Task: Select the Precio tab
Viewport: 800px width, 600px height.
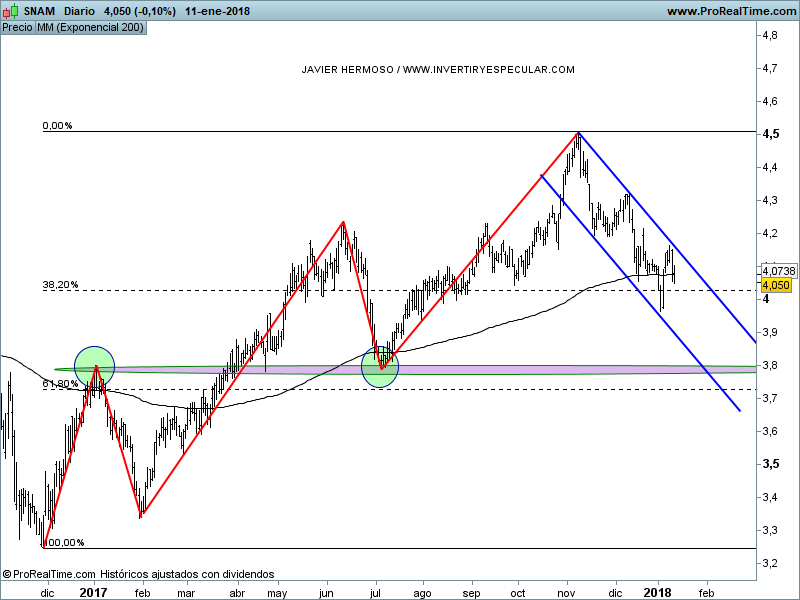Action: (x=17, y=27)
